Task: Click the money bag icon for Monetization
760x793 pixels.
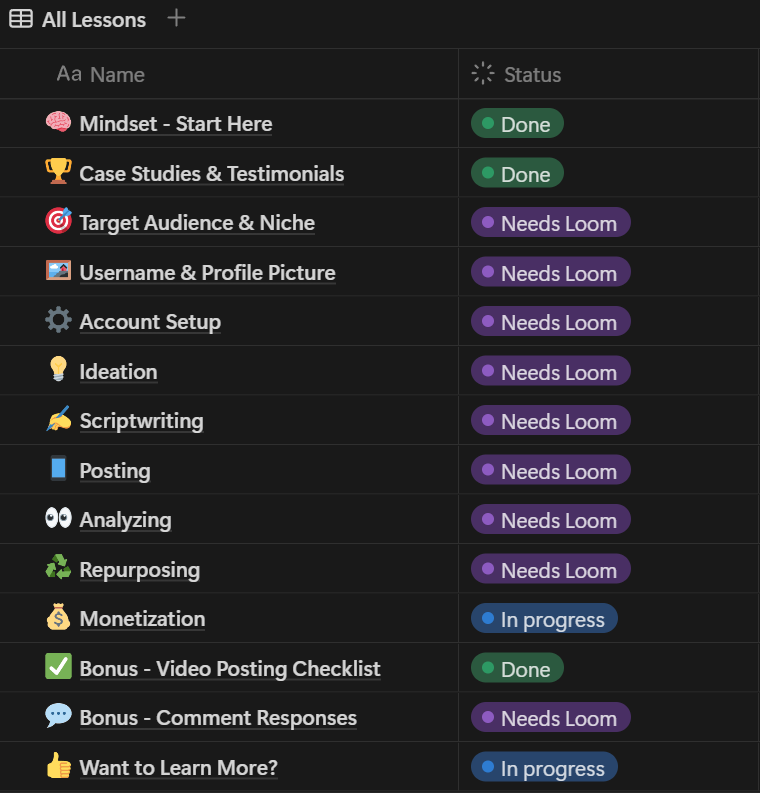Action: pyautogui.click(x=59, y=618)
